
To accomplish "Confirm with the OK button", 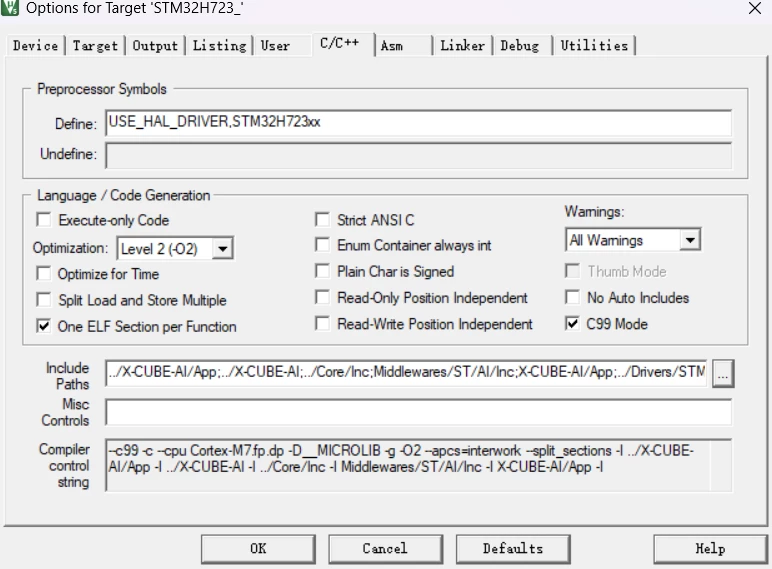I will click(x=258, y=549).
